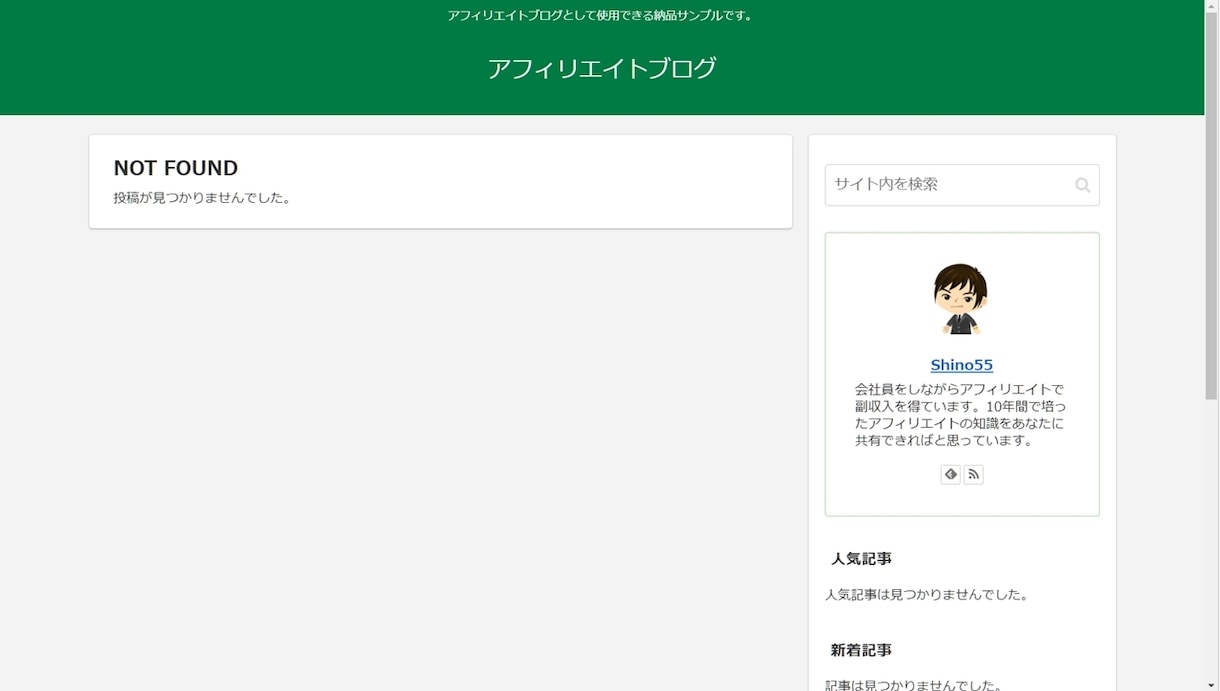Click the search magnifier icon

(1082, 185)
